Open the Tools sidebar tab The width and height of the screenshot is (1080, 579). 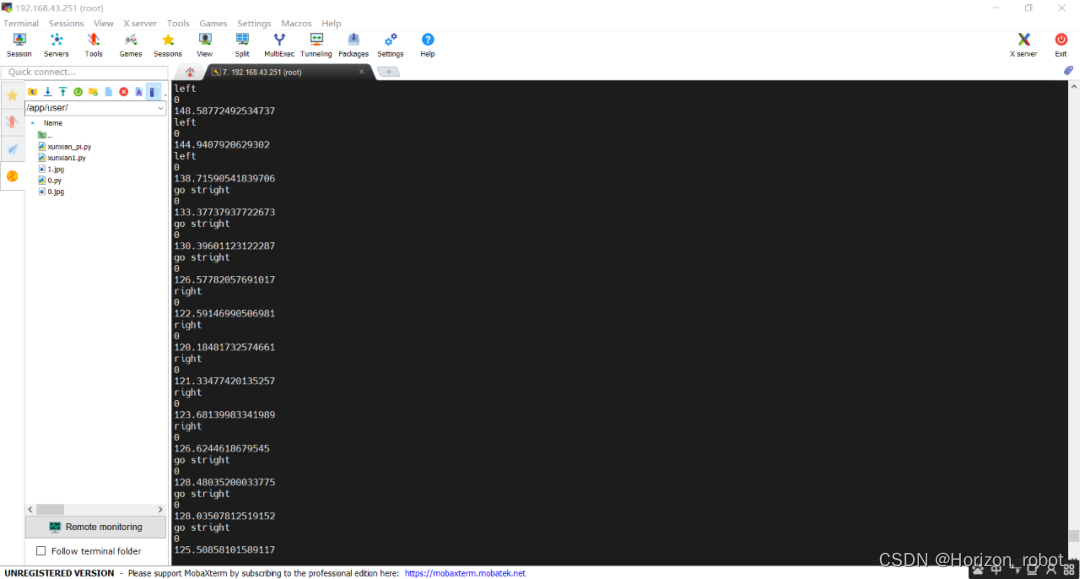[12, 123]
